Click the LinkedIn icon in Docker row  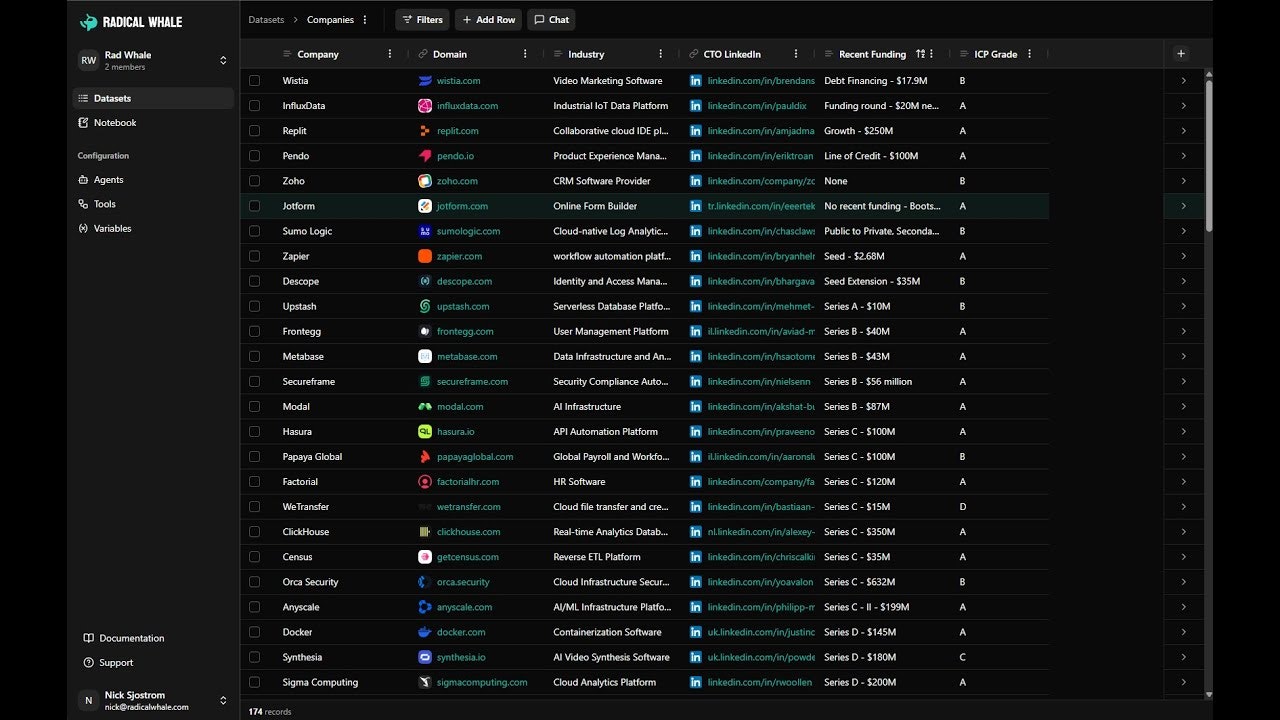pos(696,632)
